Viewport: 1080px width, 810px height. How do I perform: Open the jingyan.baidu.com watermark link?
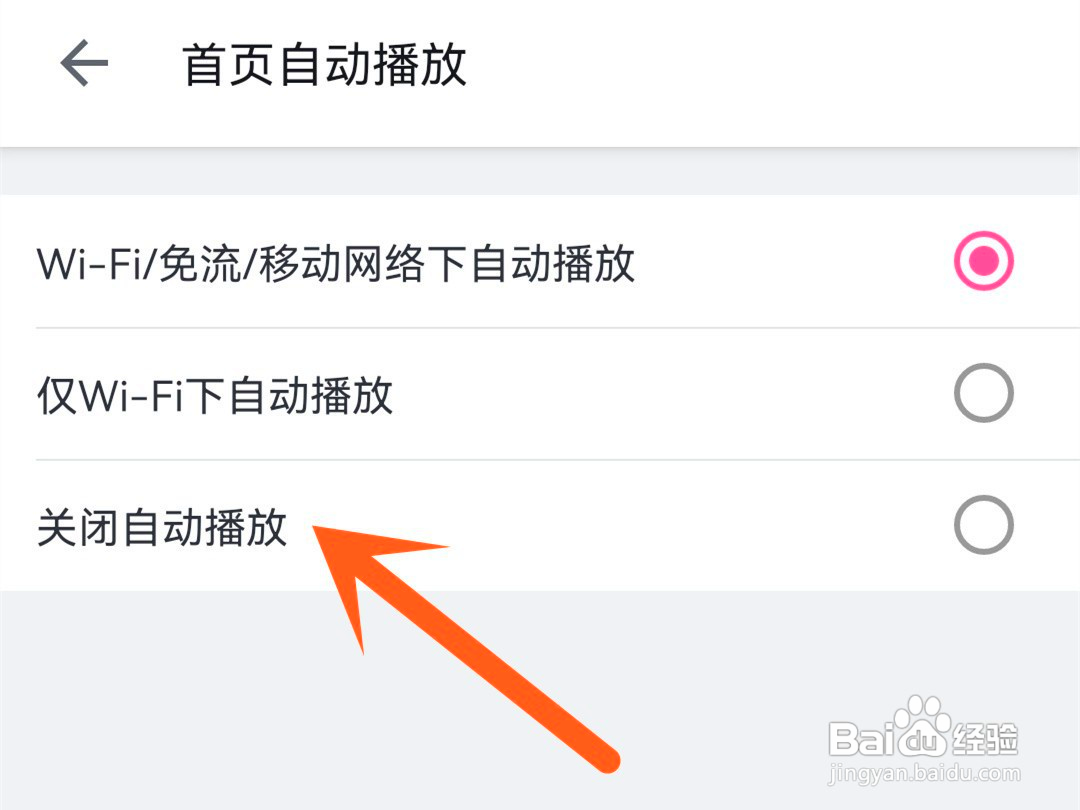click(x=923, y=773)
